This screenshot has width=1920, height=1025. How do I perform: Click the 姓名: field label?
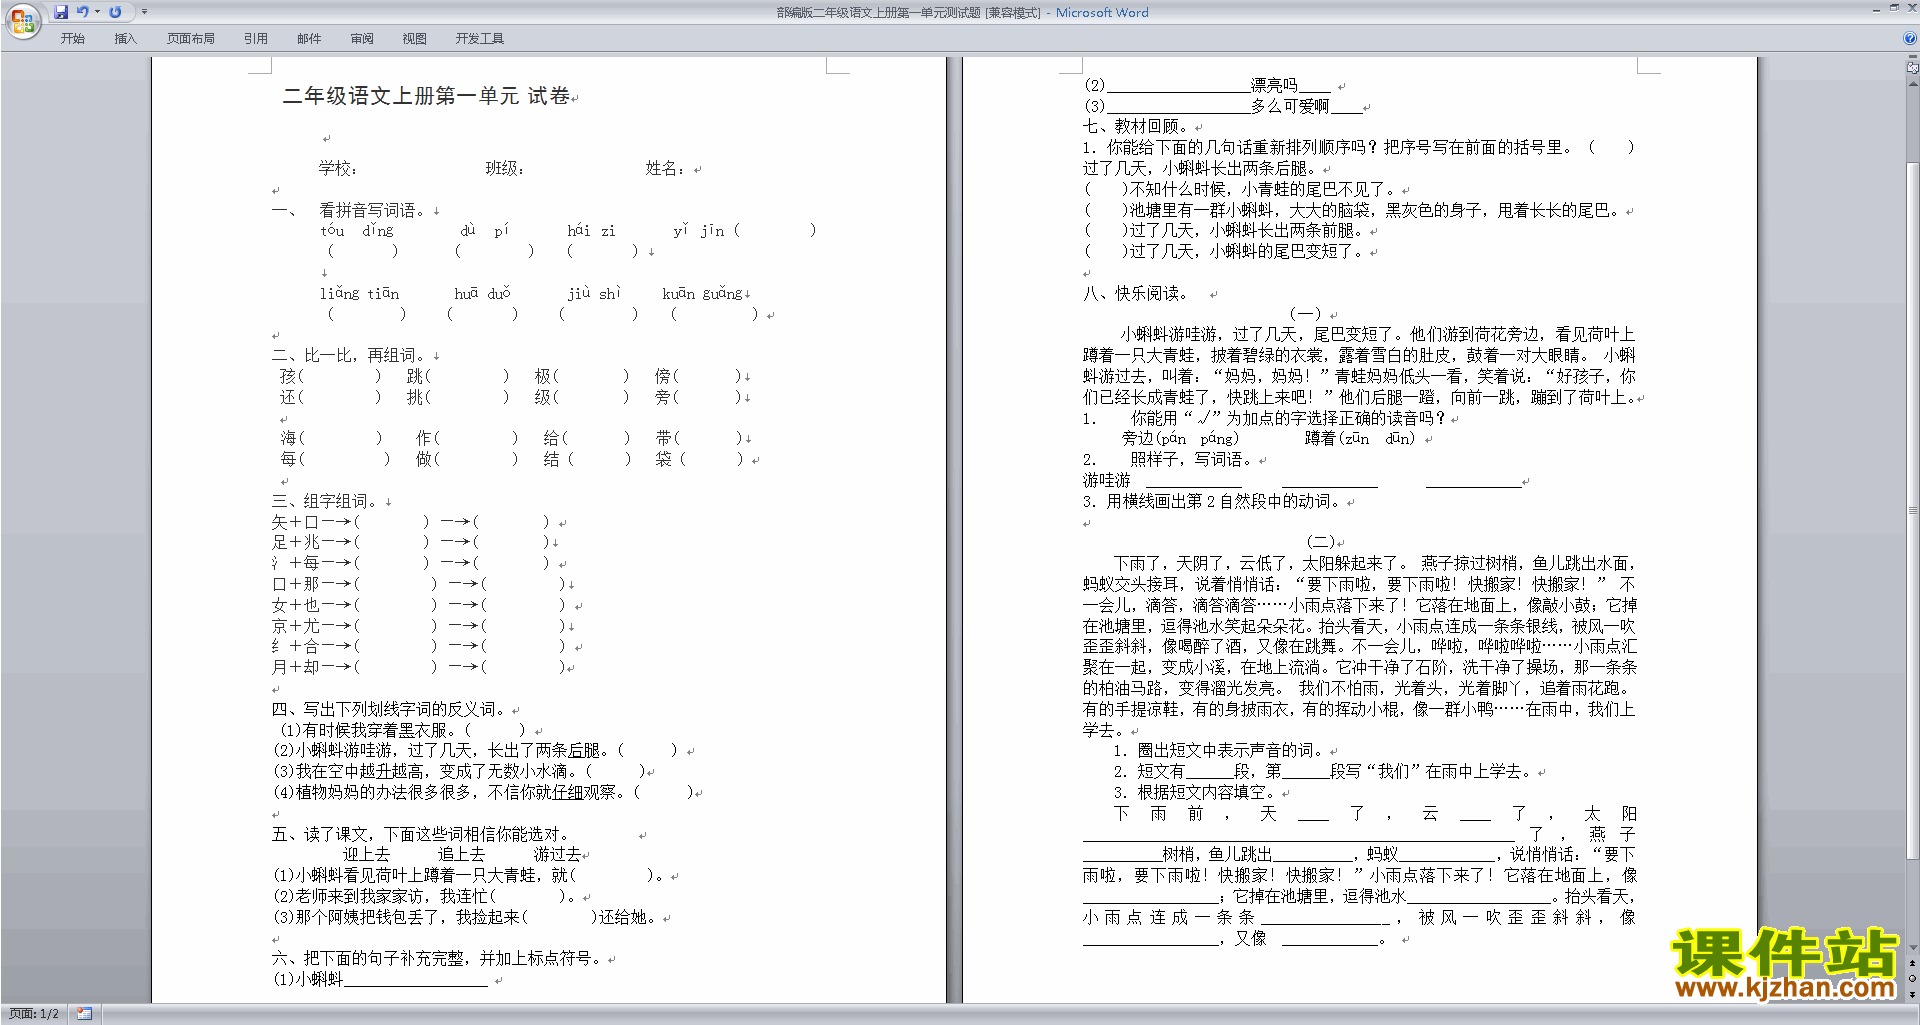665,168
